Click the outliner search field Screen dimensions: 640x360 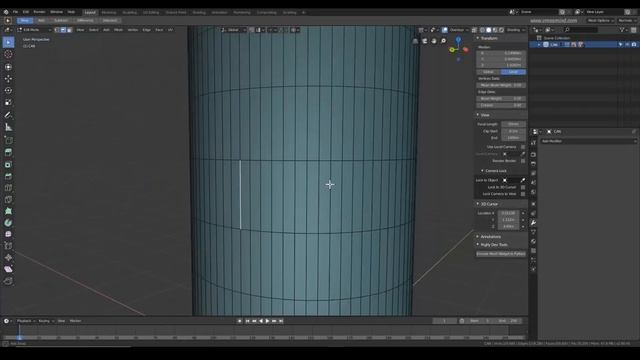click(581, 30)
